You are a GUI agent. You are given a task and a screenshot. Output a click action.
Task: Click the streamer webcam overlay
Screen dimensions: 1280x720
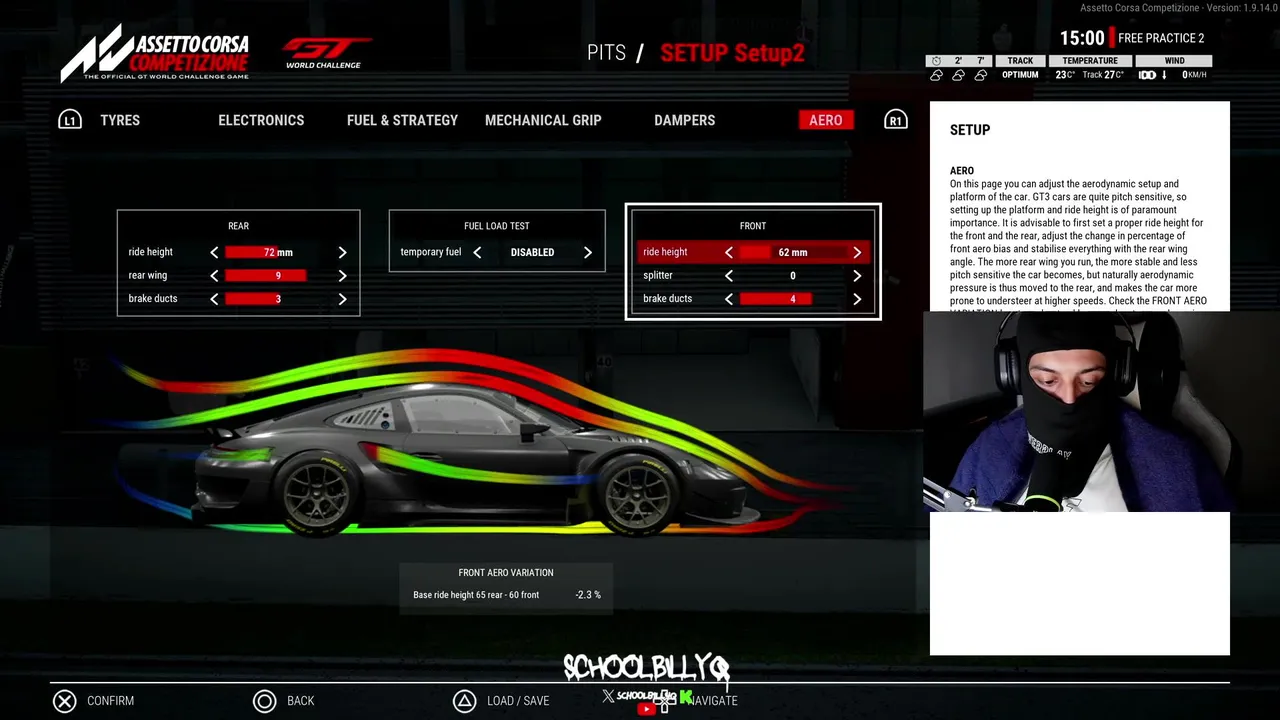coord(1076,412)
